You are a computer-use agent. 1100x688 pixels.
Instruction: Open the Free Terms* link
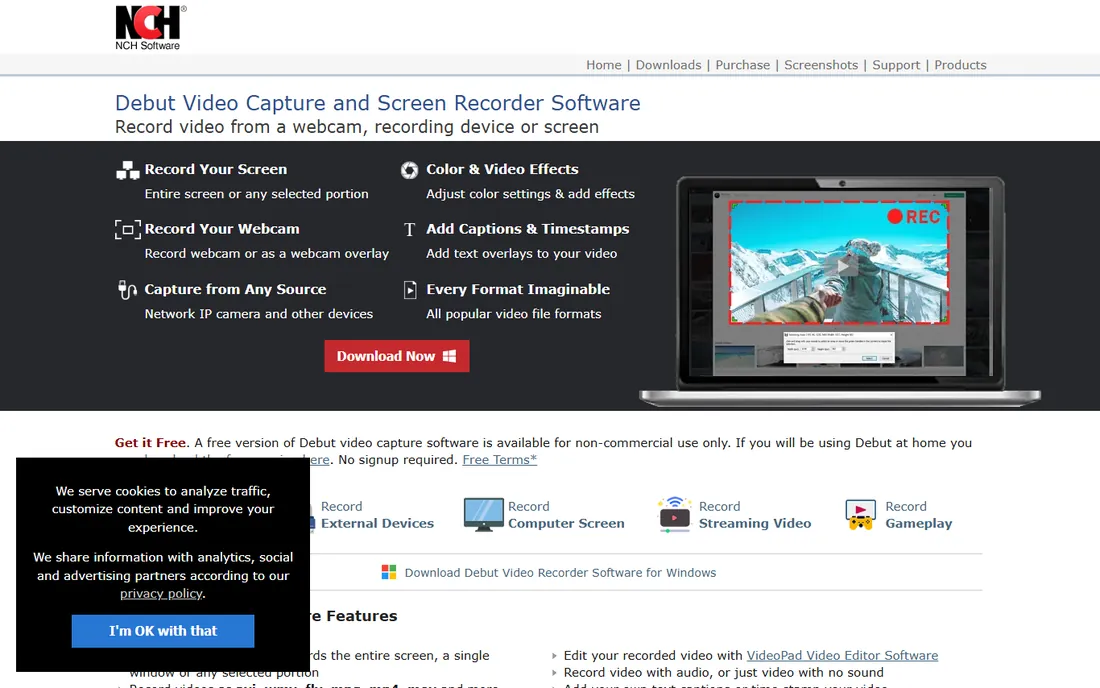click(499, 459)
